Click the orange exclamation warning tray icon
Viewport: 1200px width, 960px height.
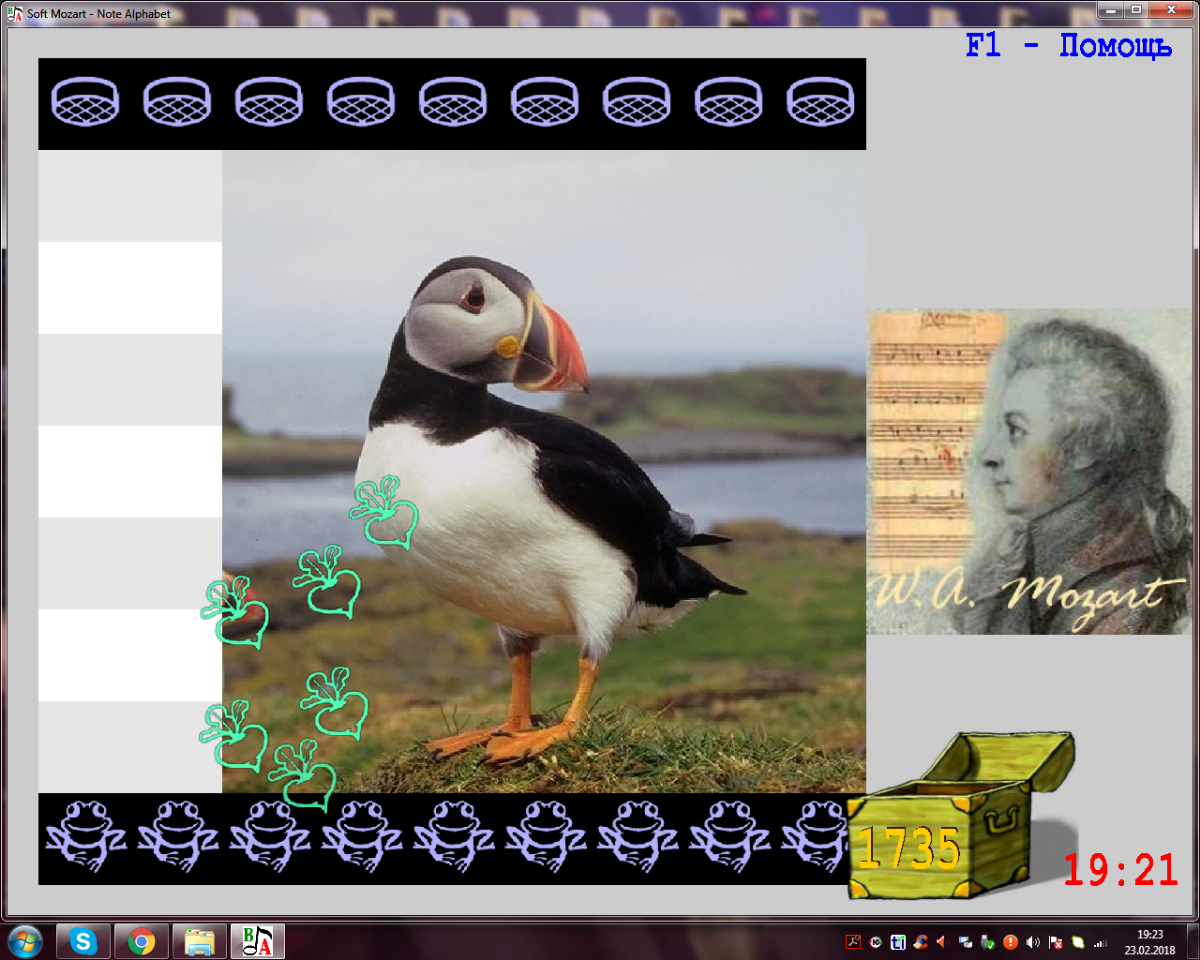(1010, 942)
